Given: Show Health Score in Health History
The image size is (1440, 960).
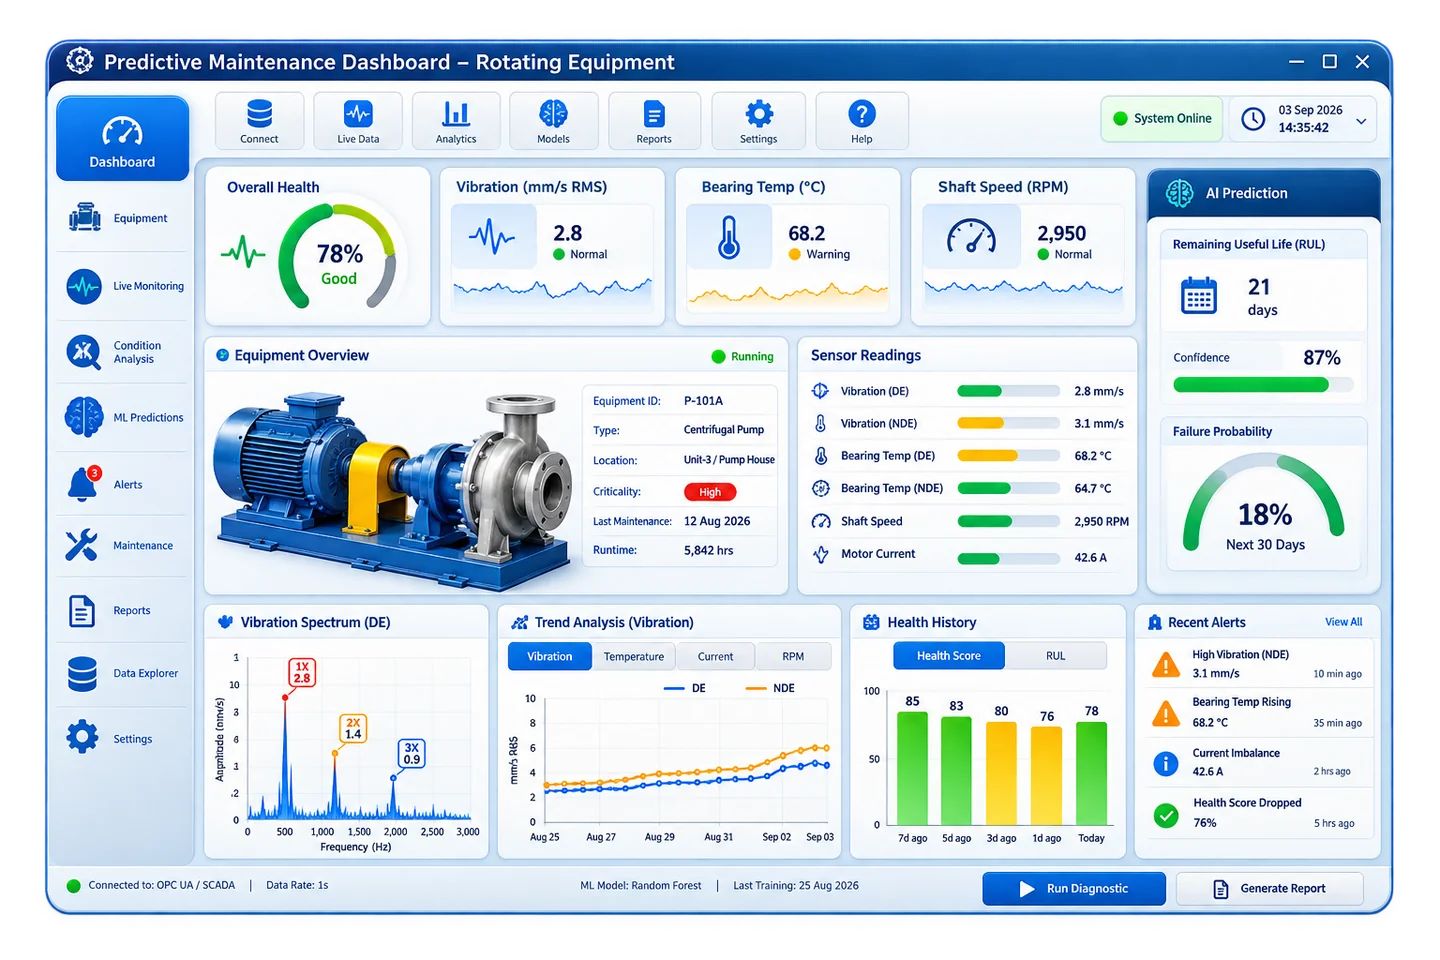Looking at the screenshot, I should coord(949,656).
